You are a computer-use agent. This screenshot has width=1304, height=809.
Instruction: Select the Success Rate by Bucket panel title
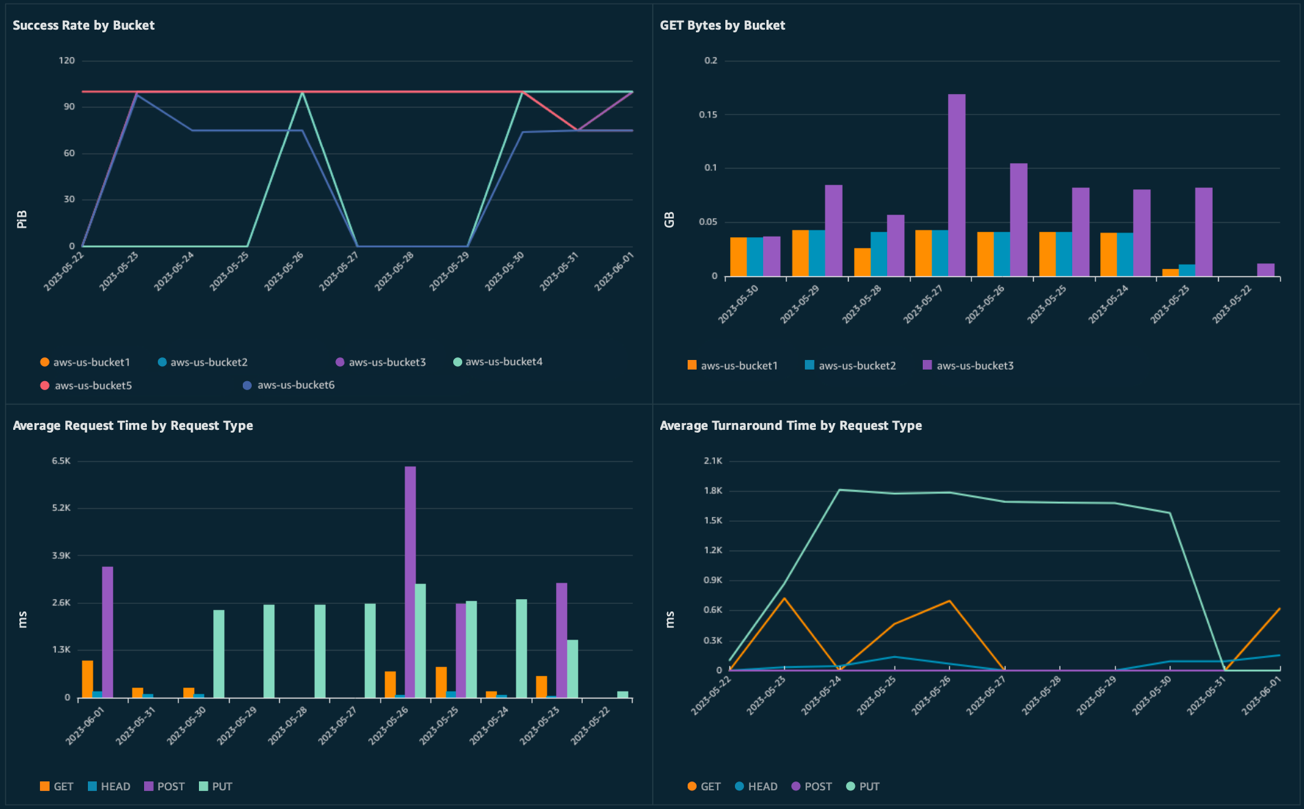point(82,25)
